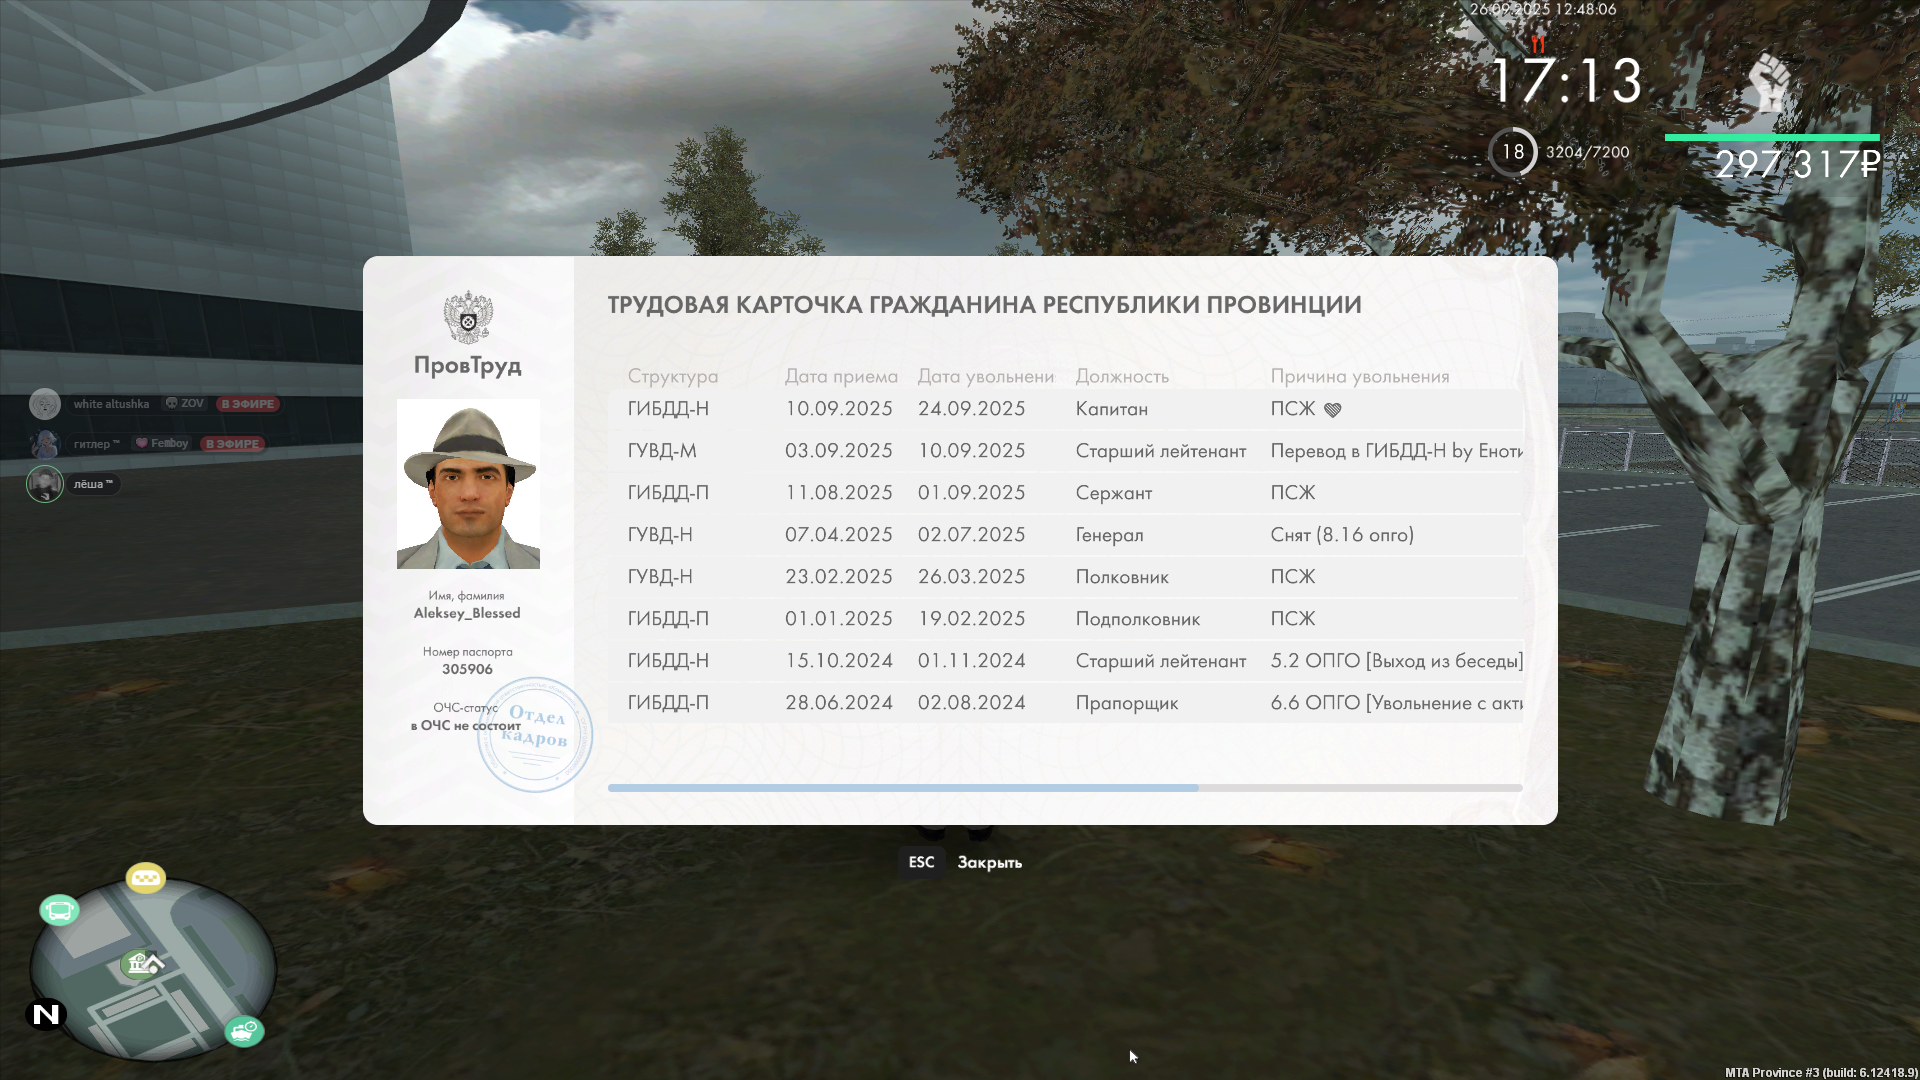The width and height of the screenshot is (1920, 1080).
Task: Click the Закрыть label
Action: tap(989, 862)
